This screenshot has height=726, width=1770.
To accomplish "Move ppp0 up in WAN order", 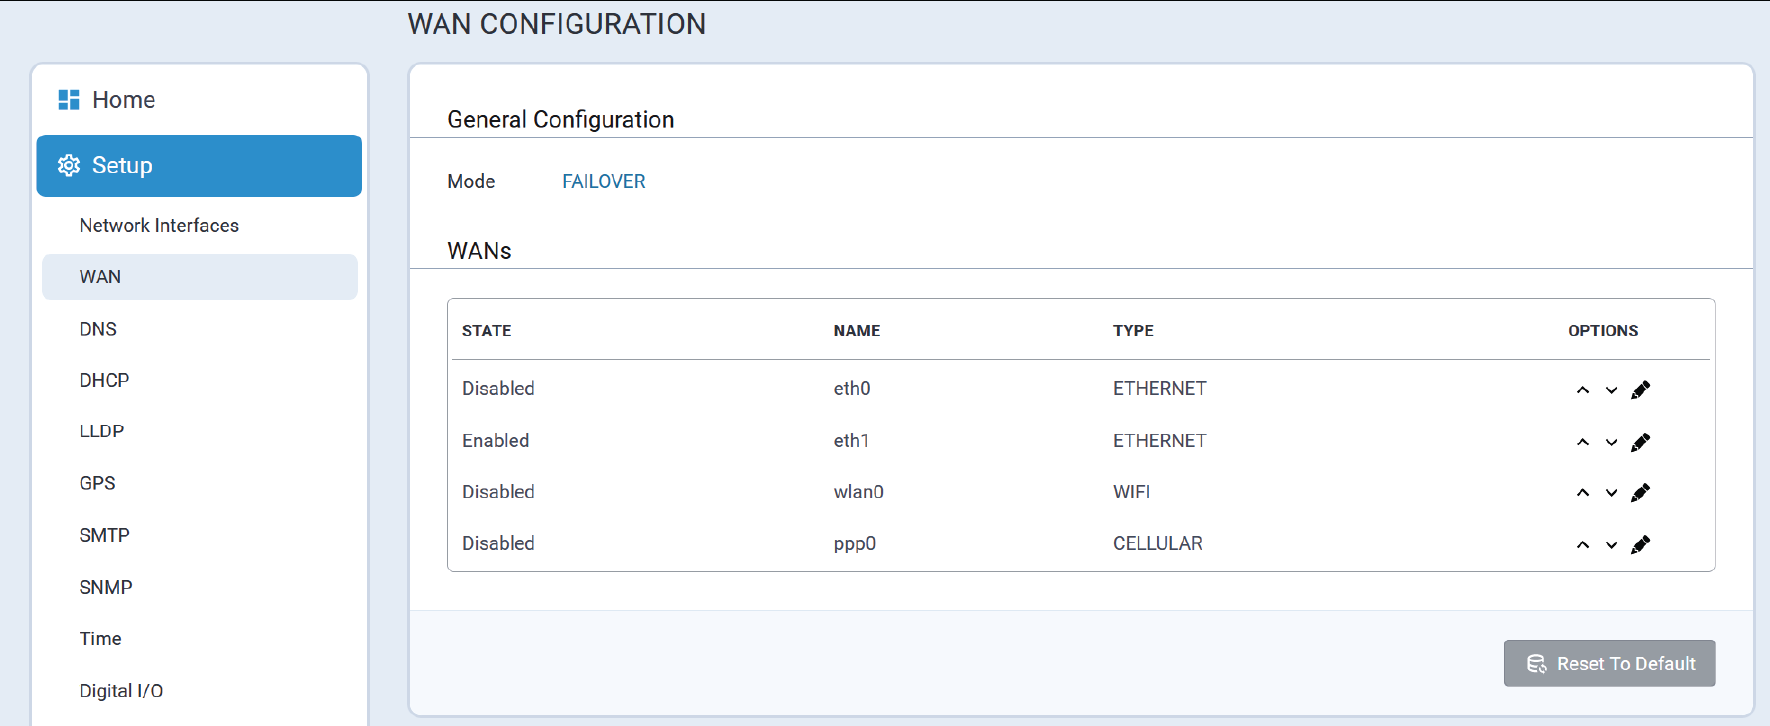I will coord(1583,545).
